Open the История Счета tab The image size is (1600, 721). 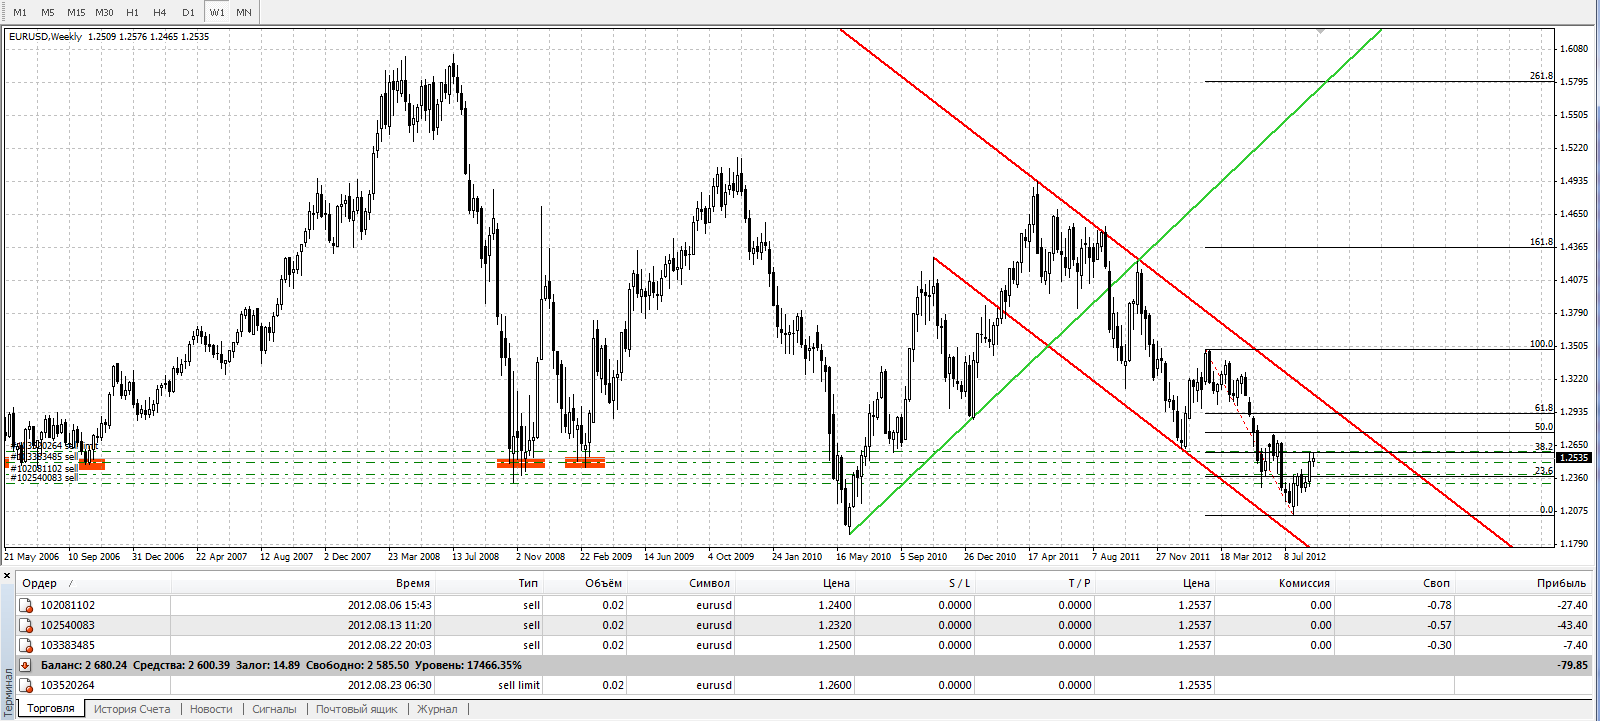coord(132,709)
